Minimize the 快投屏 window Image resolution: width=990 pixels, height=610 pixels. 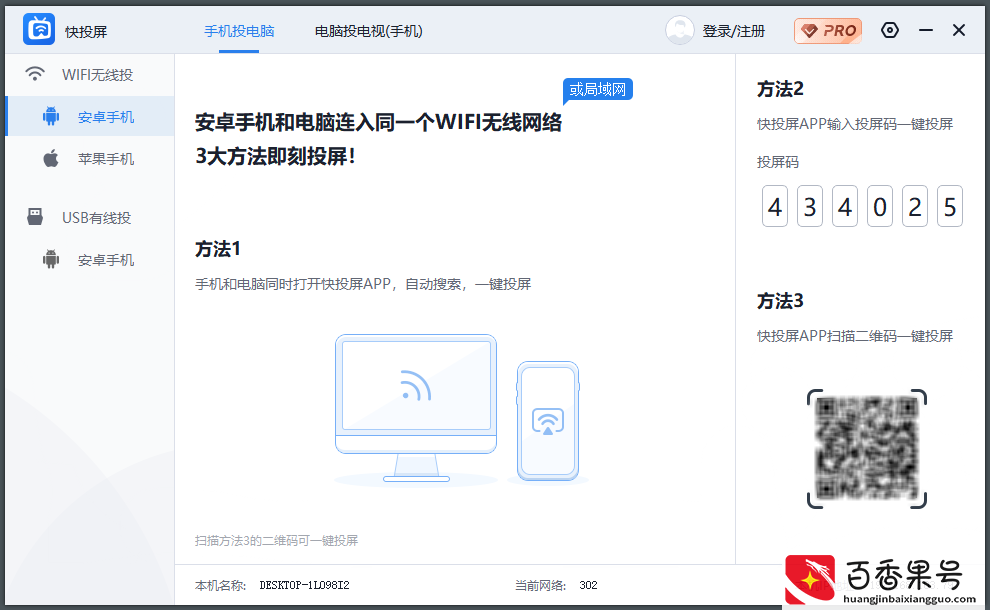click(926, 30)
